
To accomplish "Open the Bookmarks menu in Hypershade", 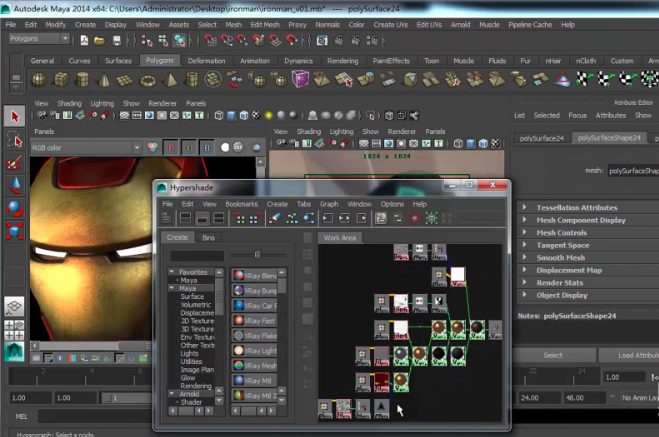I will coord(242,204).
